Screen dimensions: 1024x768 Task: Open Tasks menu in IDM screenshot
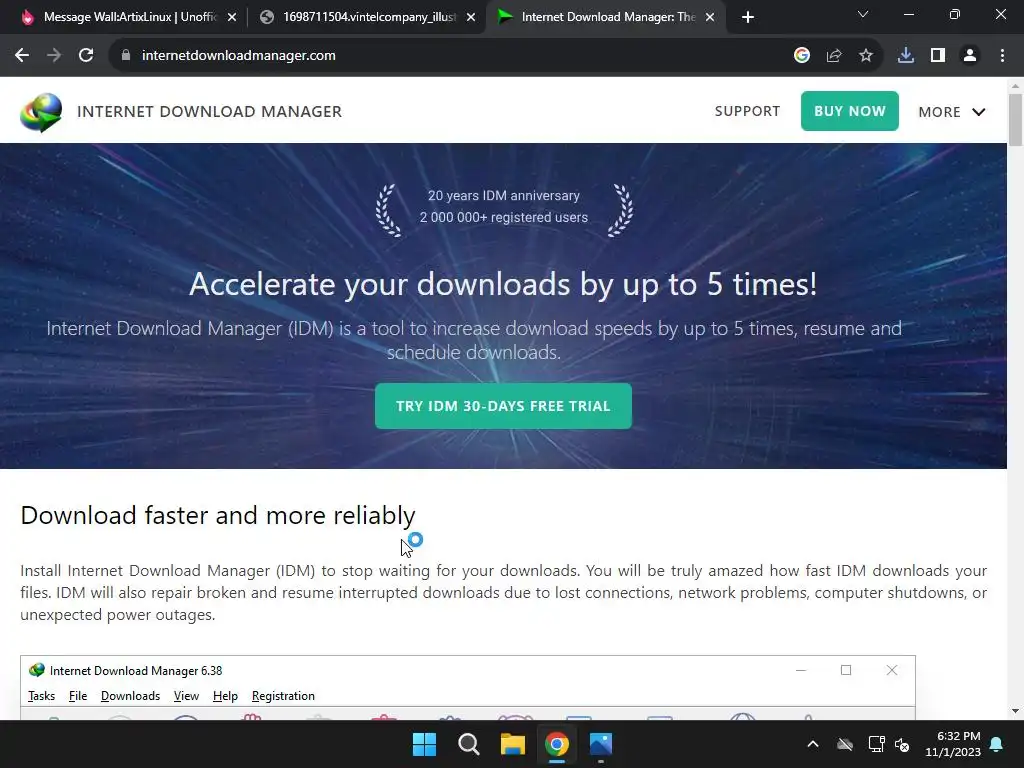click(41, 696)
